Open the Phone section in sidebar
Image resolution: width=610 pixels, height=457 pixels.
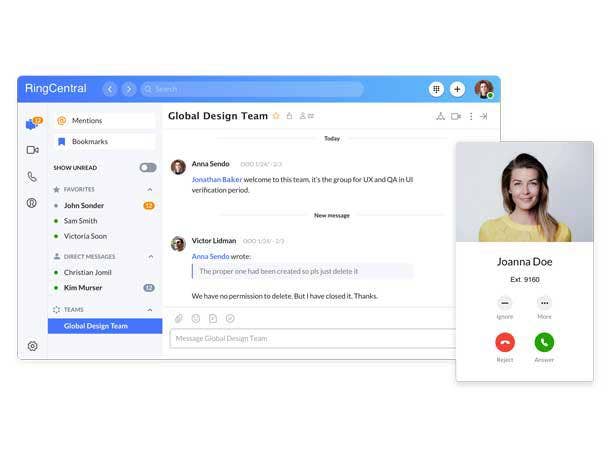click(32, 177)
